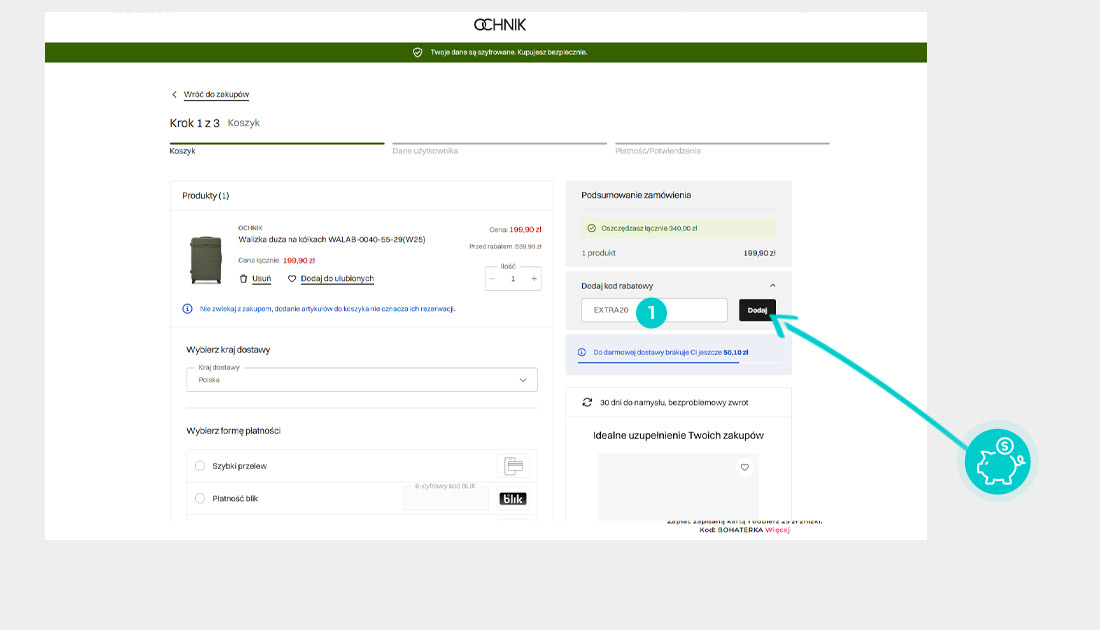Select the Szybki przelew radio button
This screenshot has height=630, width=1100.
coord(200,466)
